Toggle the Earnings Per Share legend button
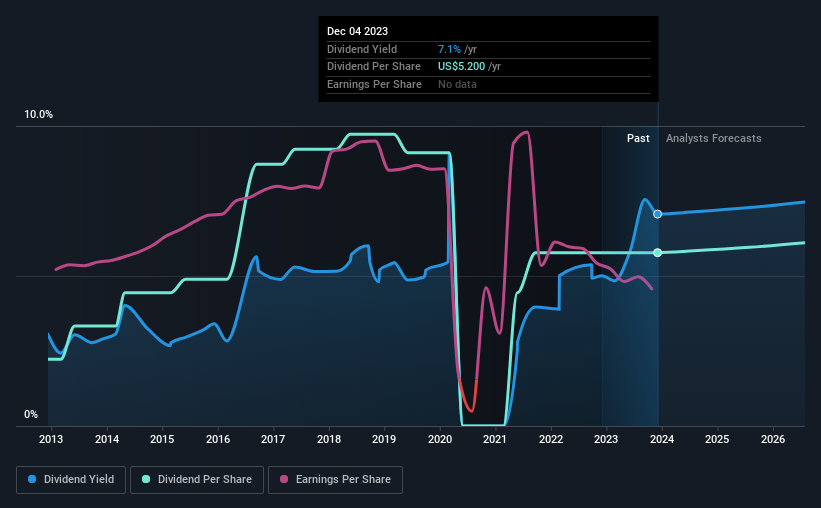The height and width of the screenshot is (508, 821). tap(335, 480)
